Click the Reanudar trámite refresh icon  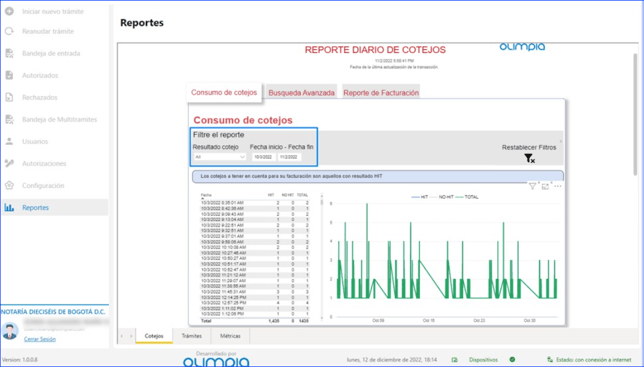pos(9,31)
